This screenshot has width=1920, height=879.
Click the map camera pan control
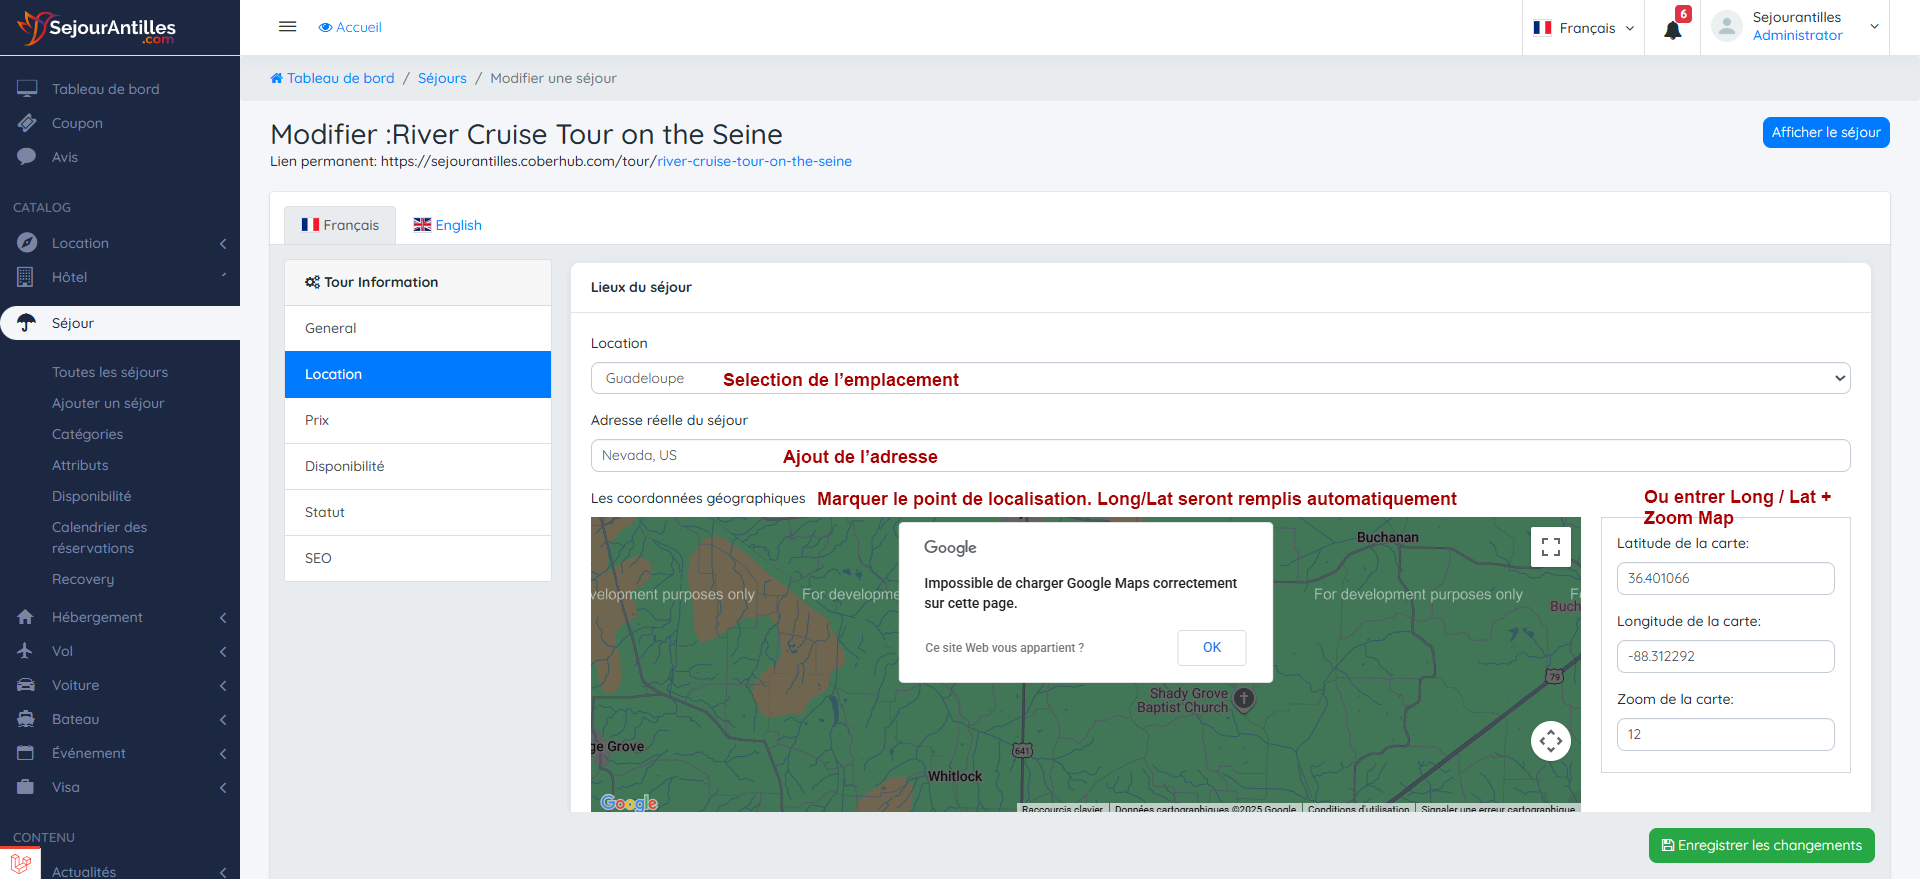[x=1550, y=741]
